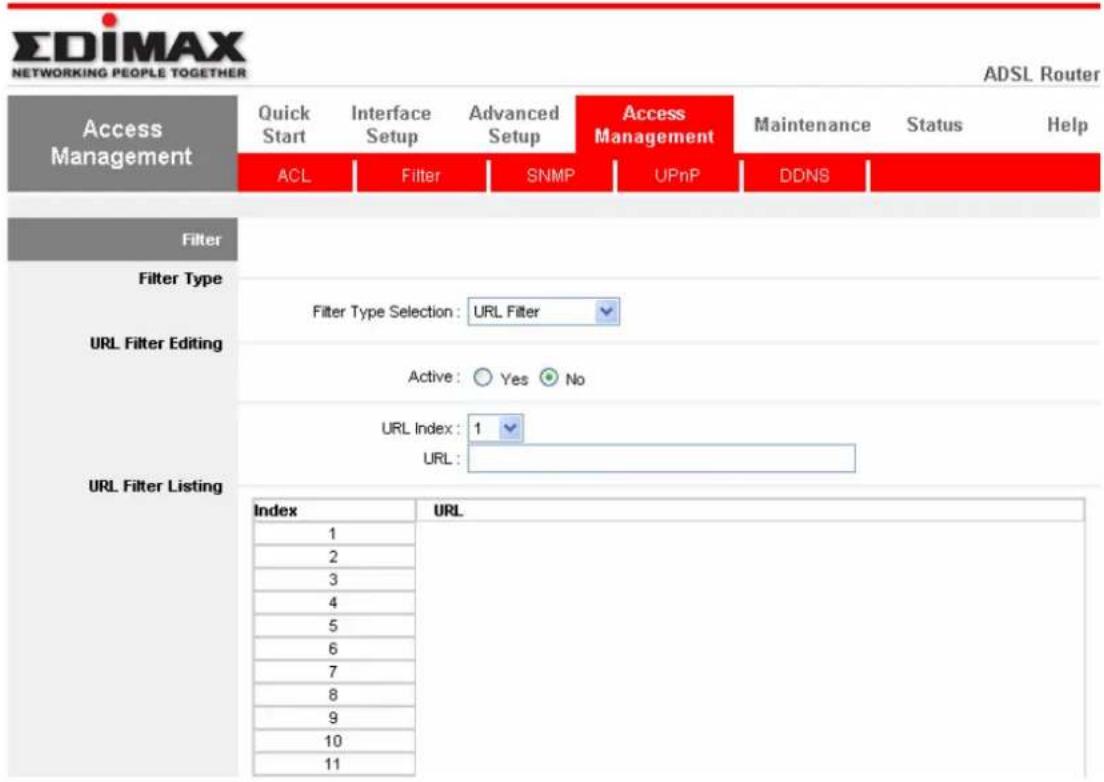
Task: Select listing row with index 4
Action: (334, 603)
